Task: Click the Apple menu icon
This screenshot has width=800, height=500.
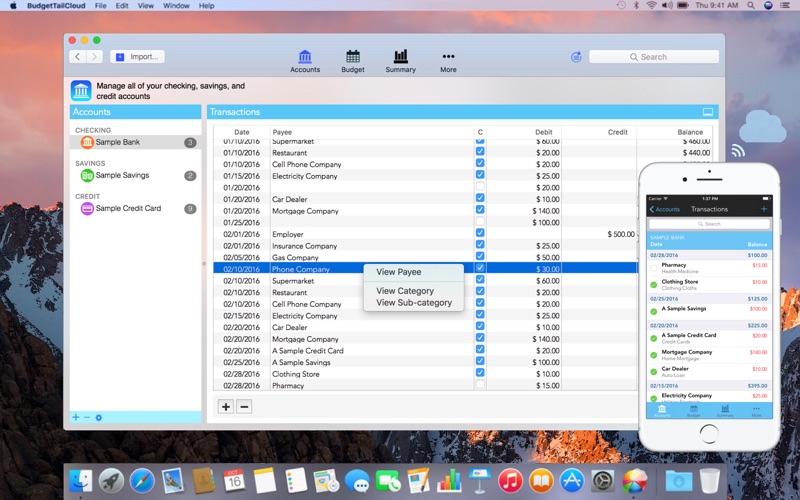Action: coord(13,6)
